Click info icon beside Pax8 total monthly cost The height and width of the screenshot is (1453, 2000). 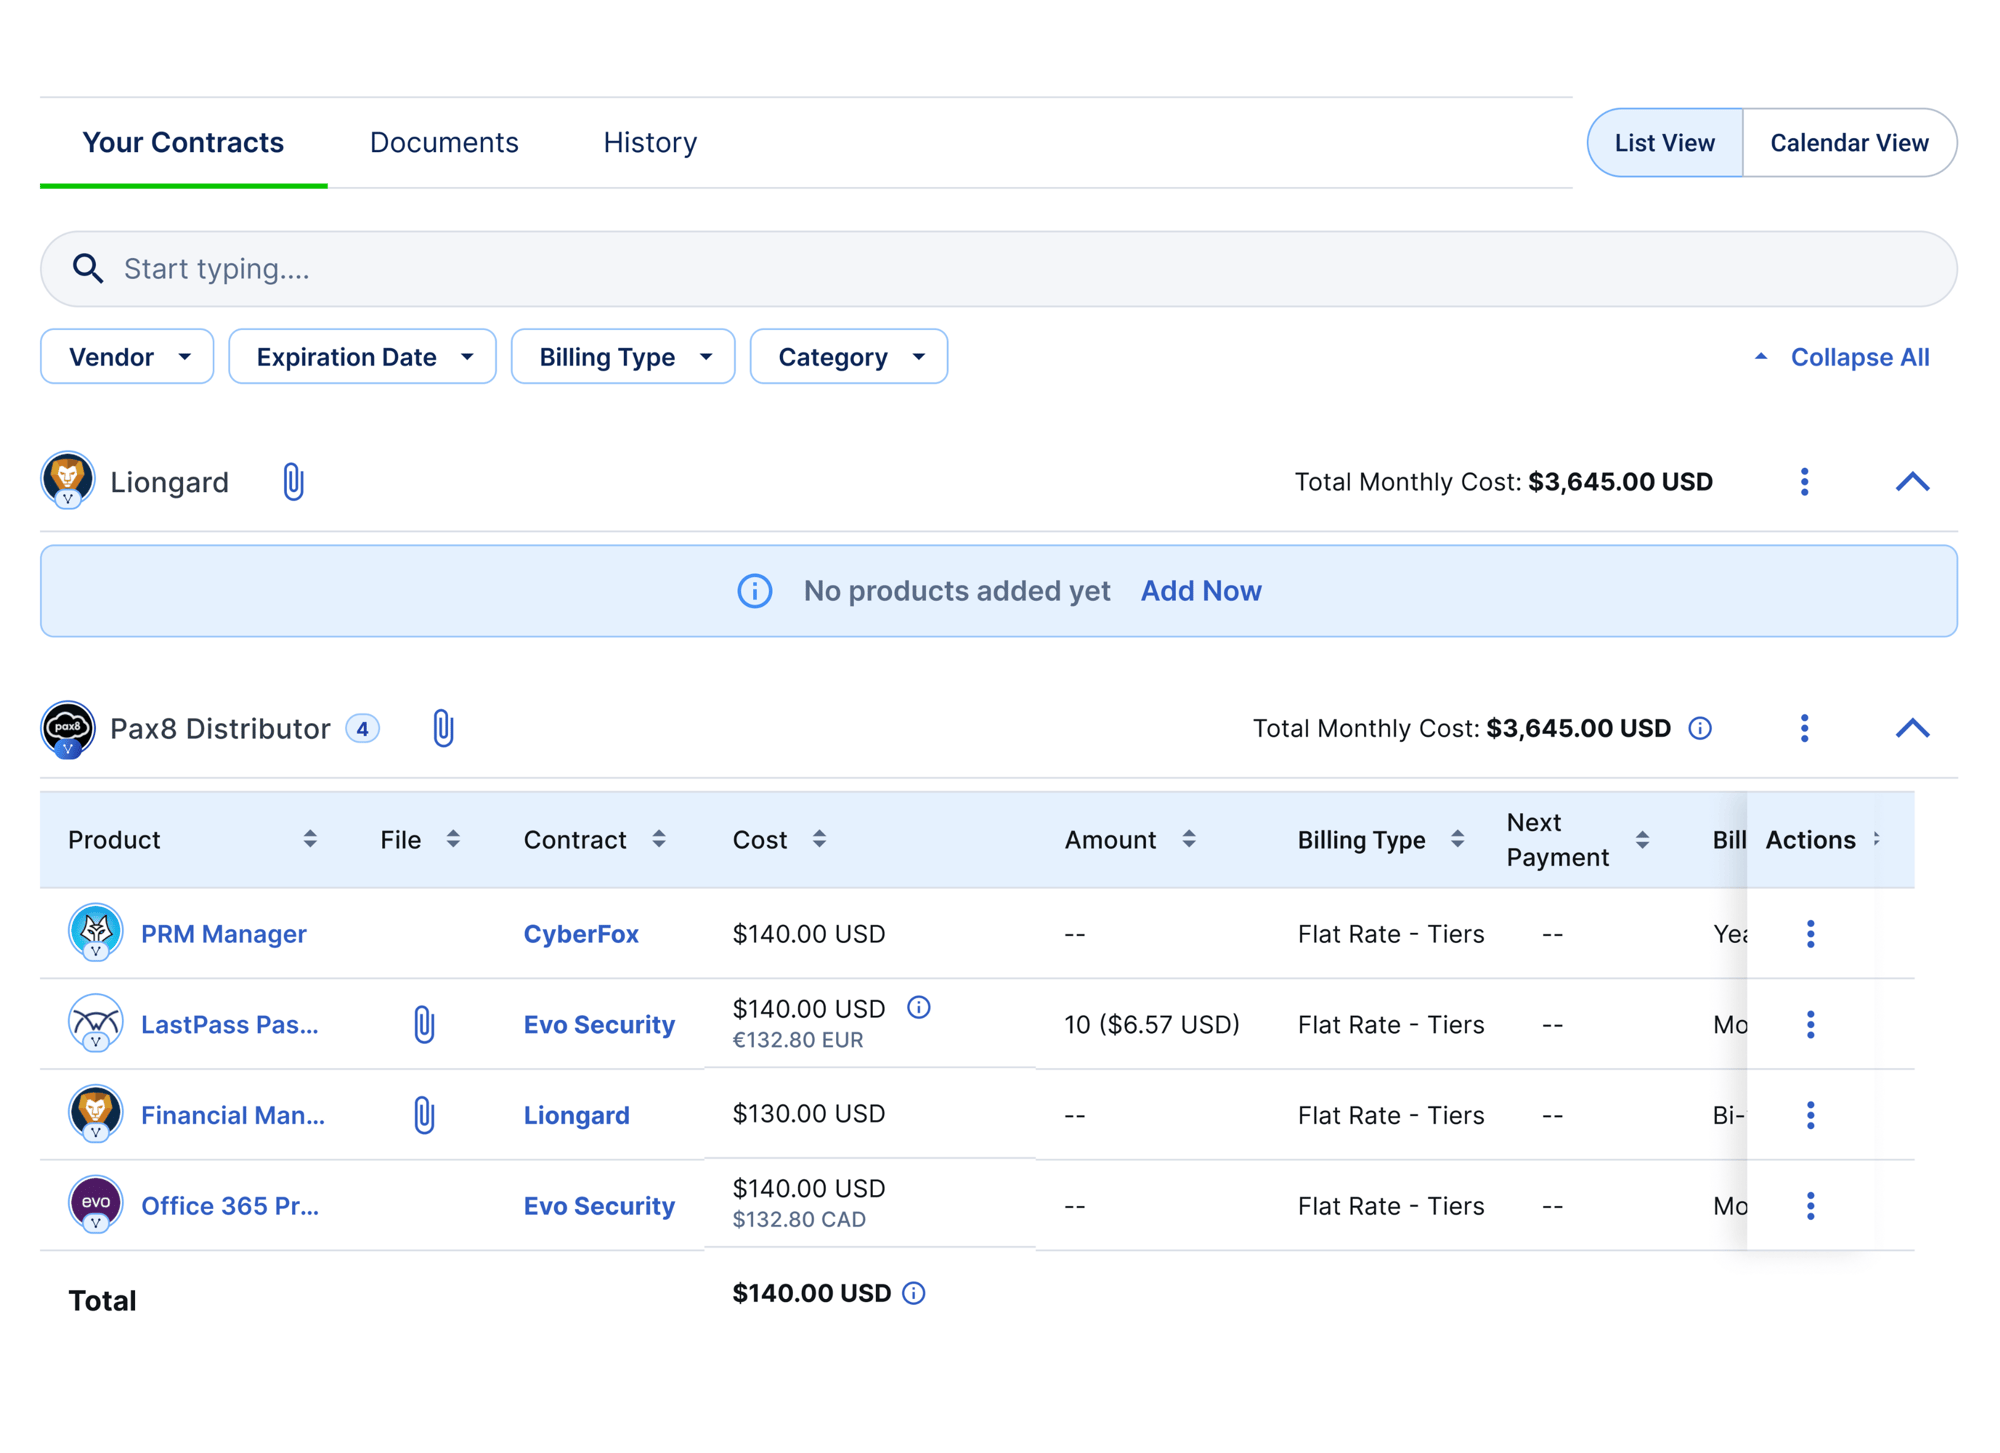[1700, 728]
